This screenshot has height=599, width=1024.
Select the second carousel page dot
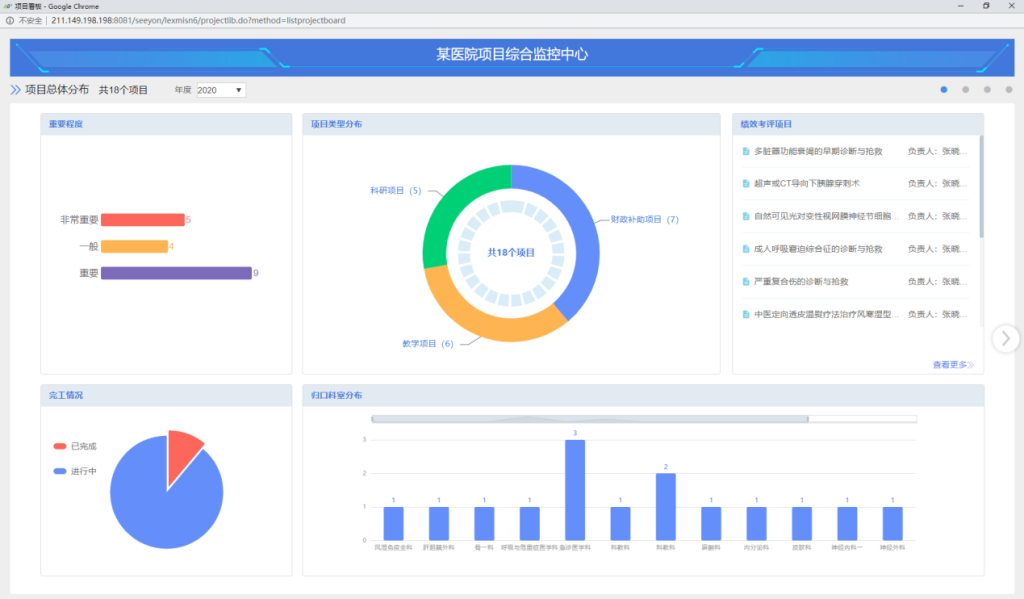coord(965,90)
